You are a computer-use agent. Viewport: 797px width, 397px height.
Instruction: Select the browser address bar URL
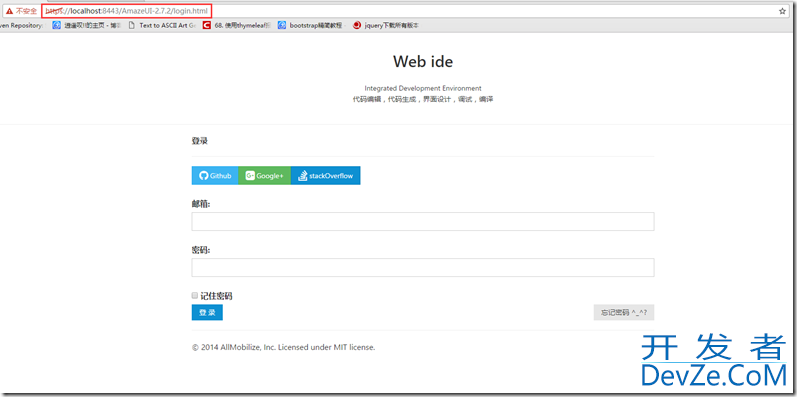pyautogui.click(x=126, y=11)
